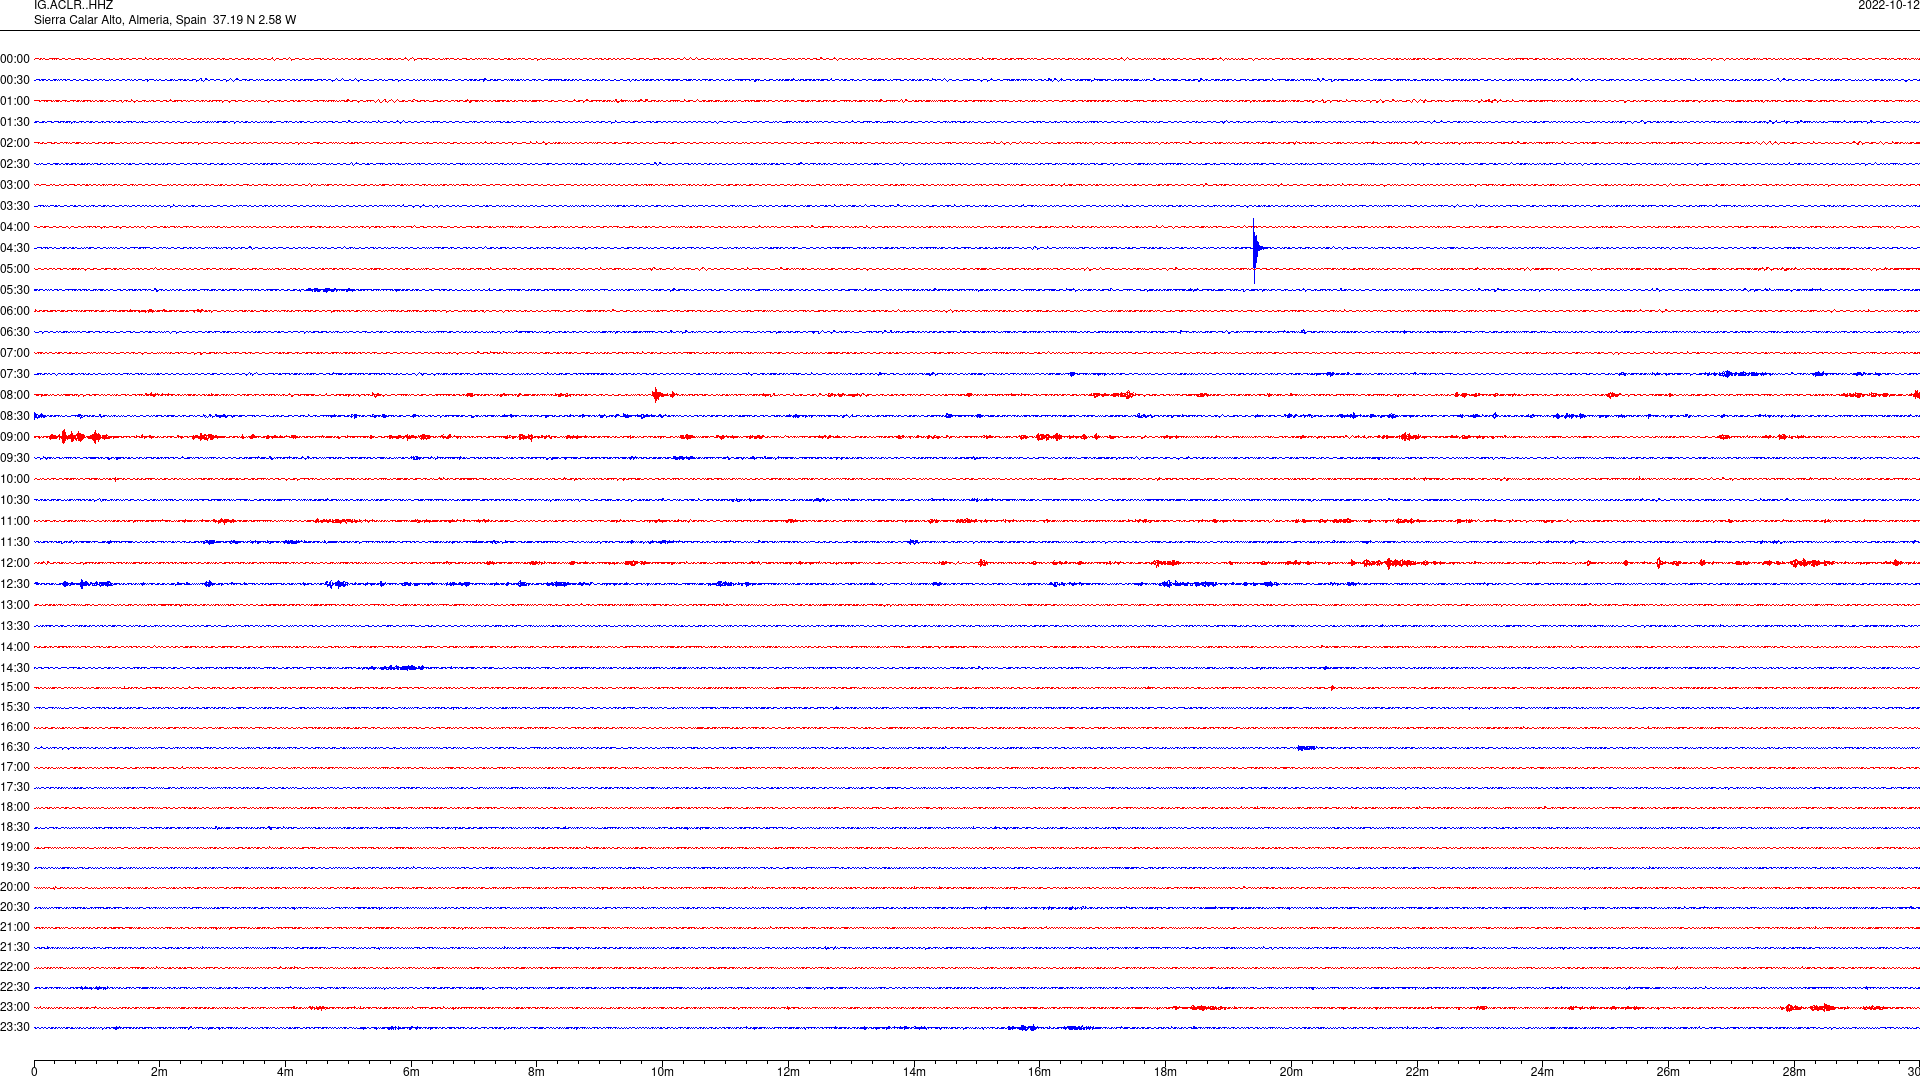Select the 24m axis label
This screenshot has height=1080, width=1920.
pos(1542,1072)
